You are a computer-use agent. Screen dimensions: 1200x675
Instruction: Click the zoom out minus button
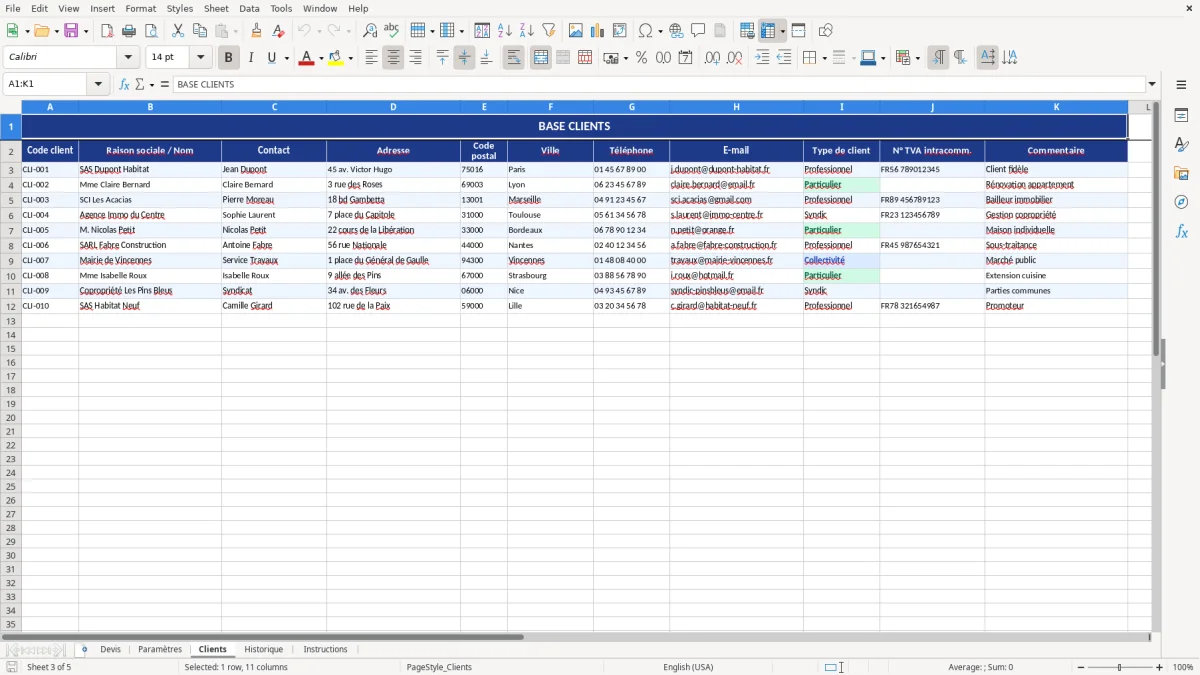1079,667
